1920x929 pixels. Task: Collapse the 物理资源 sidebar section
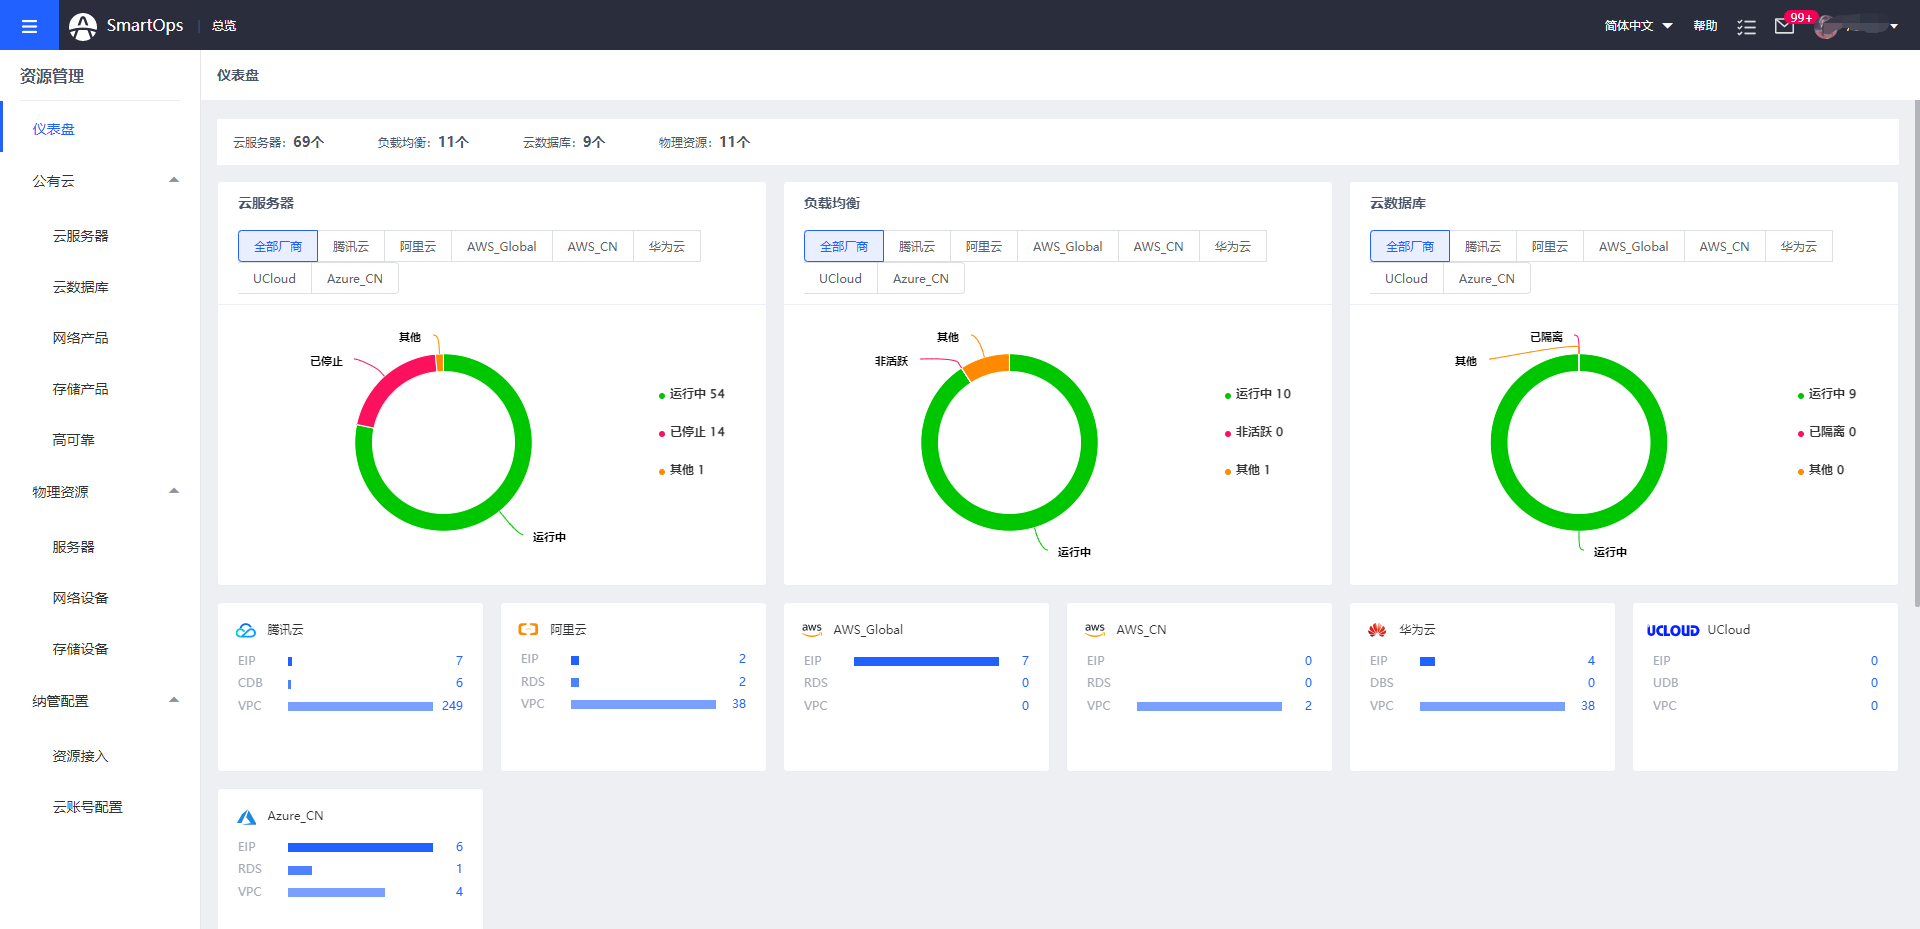(x=174, y=492)
